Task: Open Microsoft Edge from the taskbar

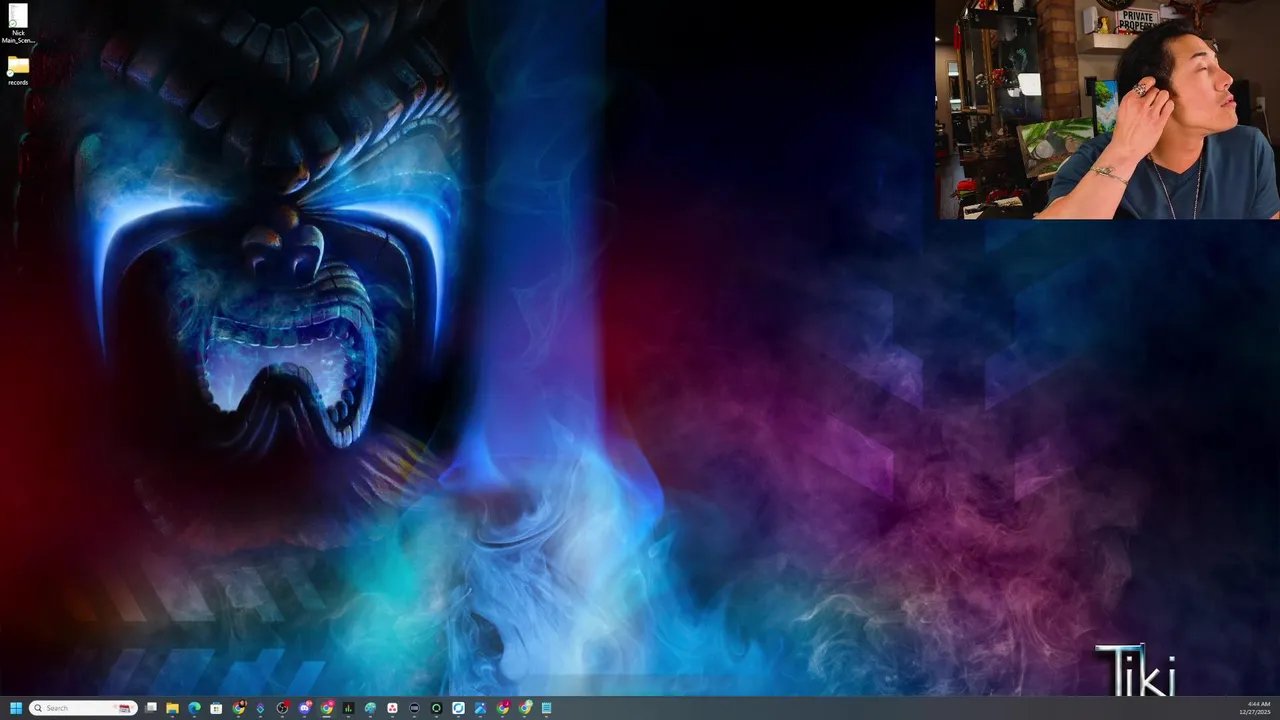Action: tap(194, 708)
